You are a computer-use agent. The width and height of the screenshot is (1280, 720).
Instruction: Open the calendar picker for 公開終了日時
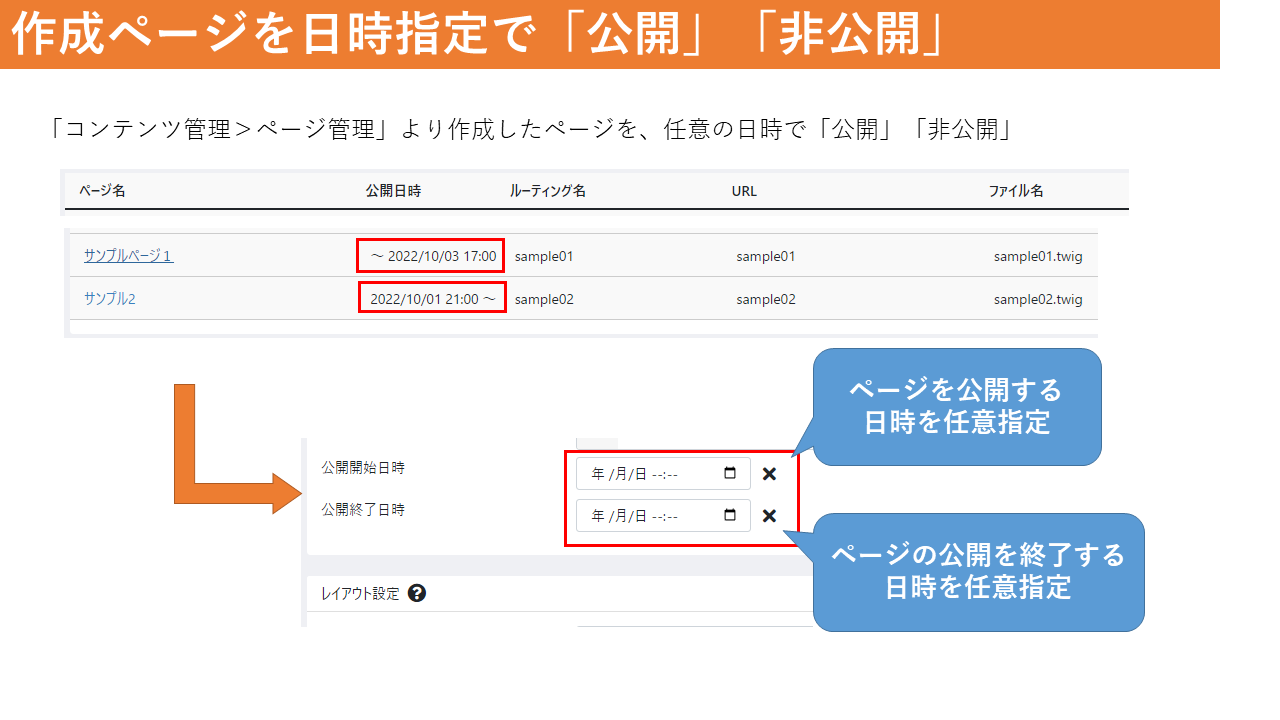730,515
